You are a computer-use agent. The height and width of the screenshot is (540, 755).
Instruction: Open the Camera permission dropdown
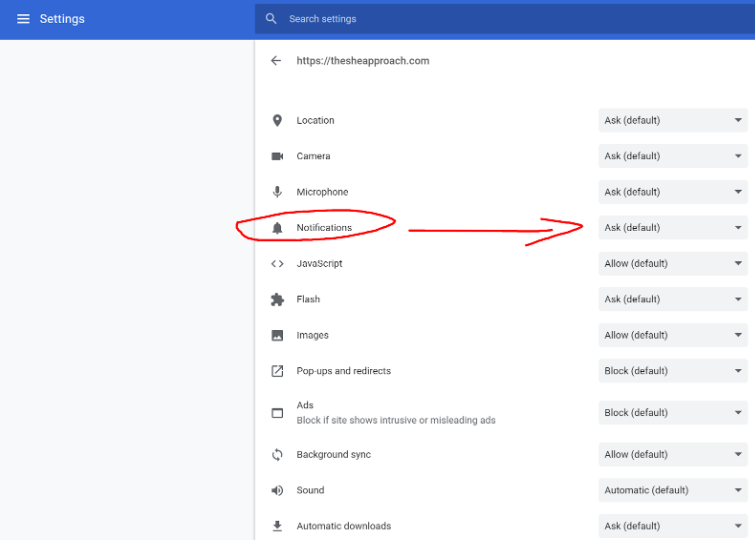click(673, 156)
